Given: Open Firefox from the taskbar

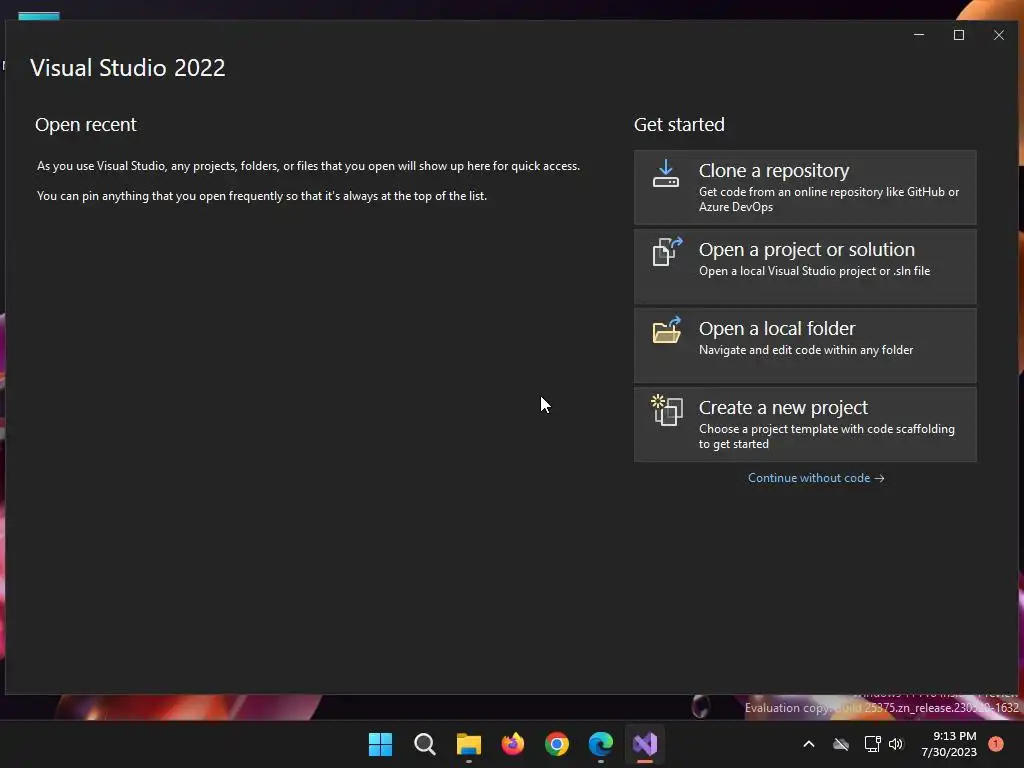Looking at the screenshot, I should pyautogui.click(x=513, y=744).
